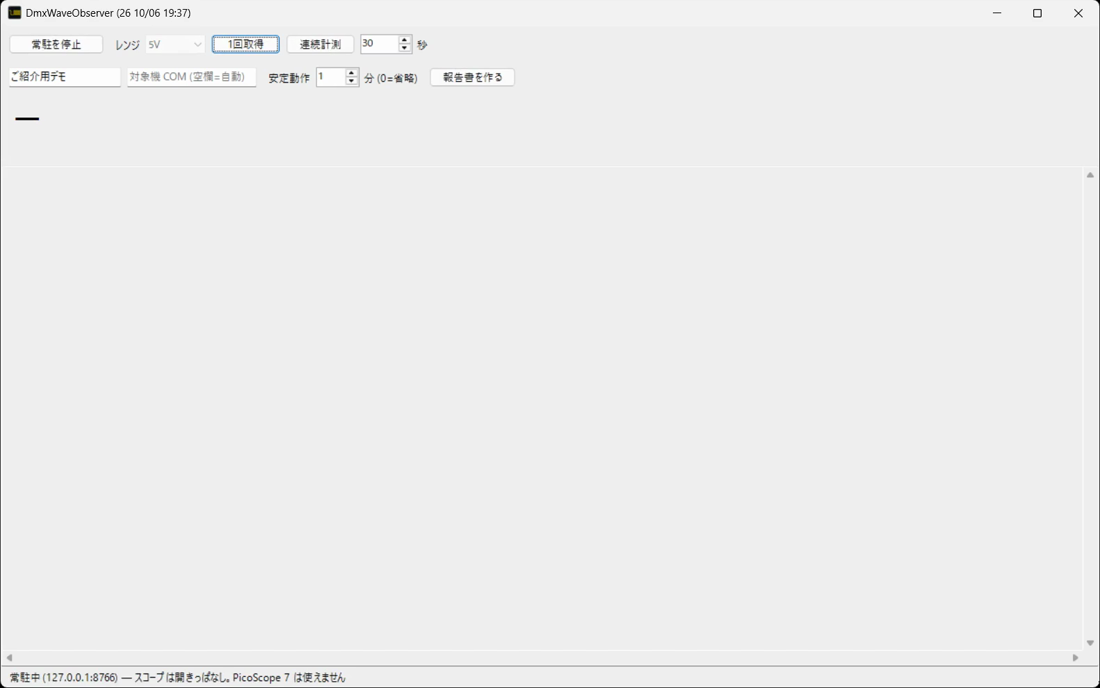
Task: Minimize the DmxWaveObserver window
Action: [x=997, y=13]
